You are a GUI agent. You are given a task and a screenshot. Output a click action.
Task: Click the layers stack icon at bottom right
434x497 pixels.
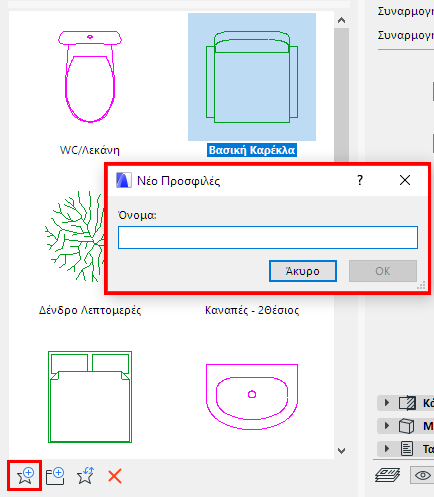(387, 475)
